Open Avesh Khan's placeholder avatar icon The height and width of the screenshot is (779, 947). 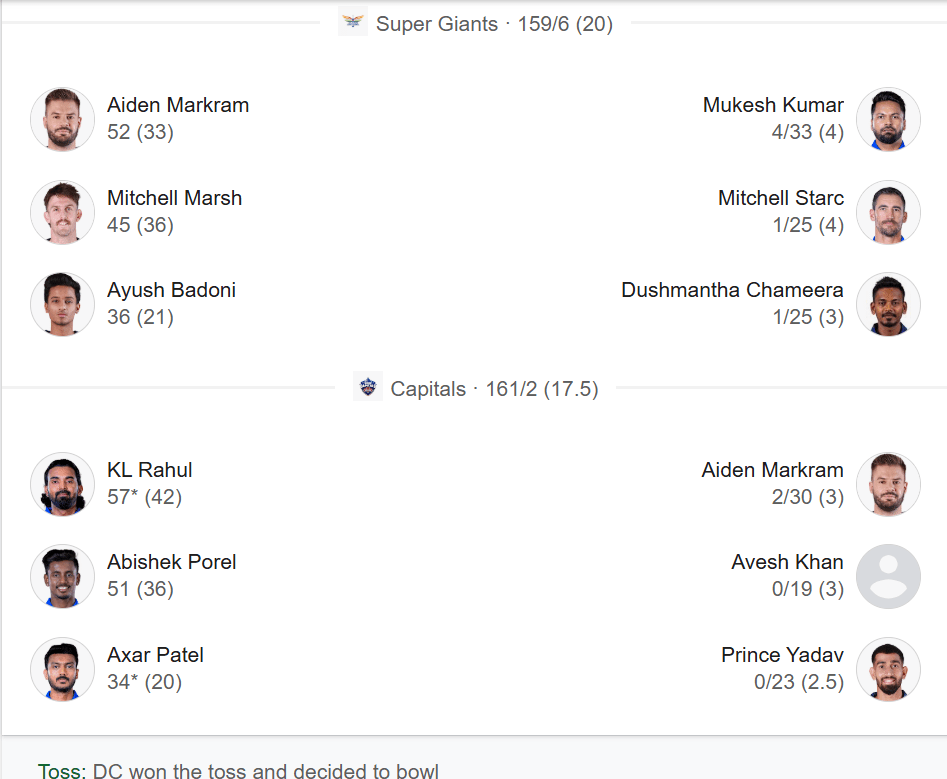click(888, 577)
